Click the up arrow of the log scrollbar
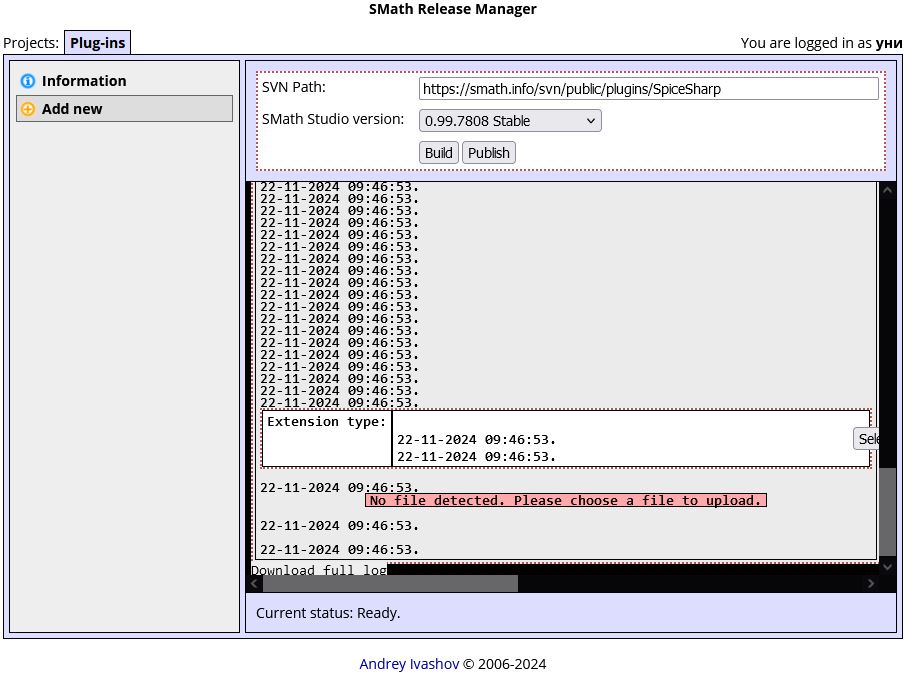Screen dimensions: 908x679 coord(887,189)
